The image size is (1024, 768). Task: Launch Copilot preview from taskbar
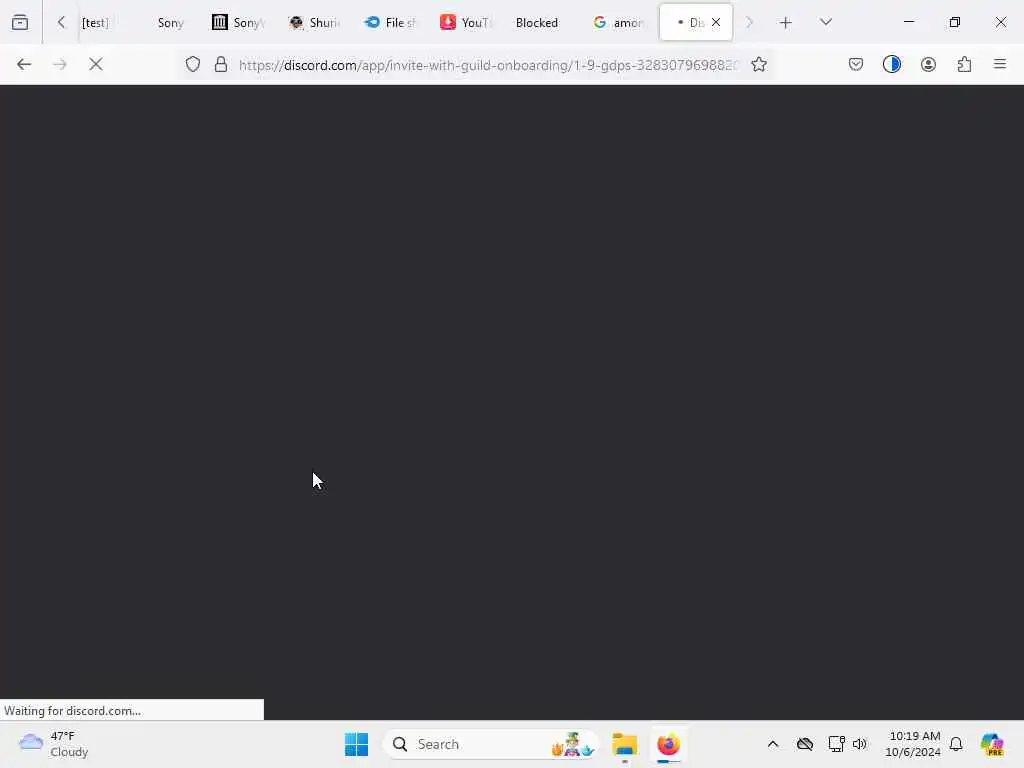click(x=992, y=744)
